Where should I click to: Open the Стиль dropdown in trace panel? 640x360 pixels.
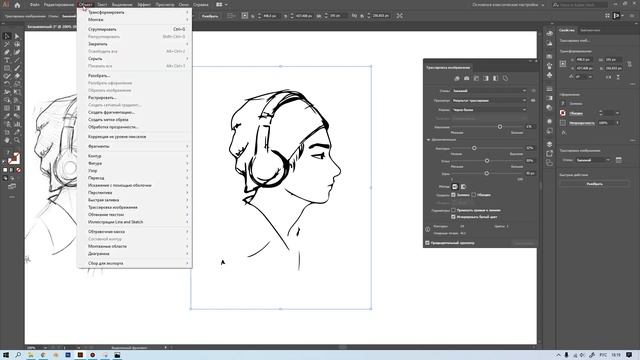[489, 91]
